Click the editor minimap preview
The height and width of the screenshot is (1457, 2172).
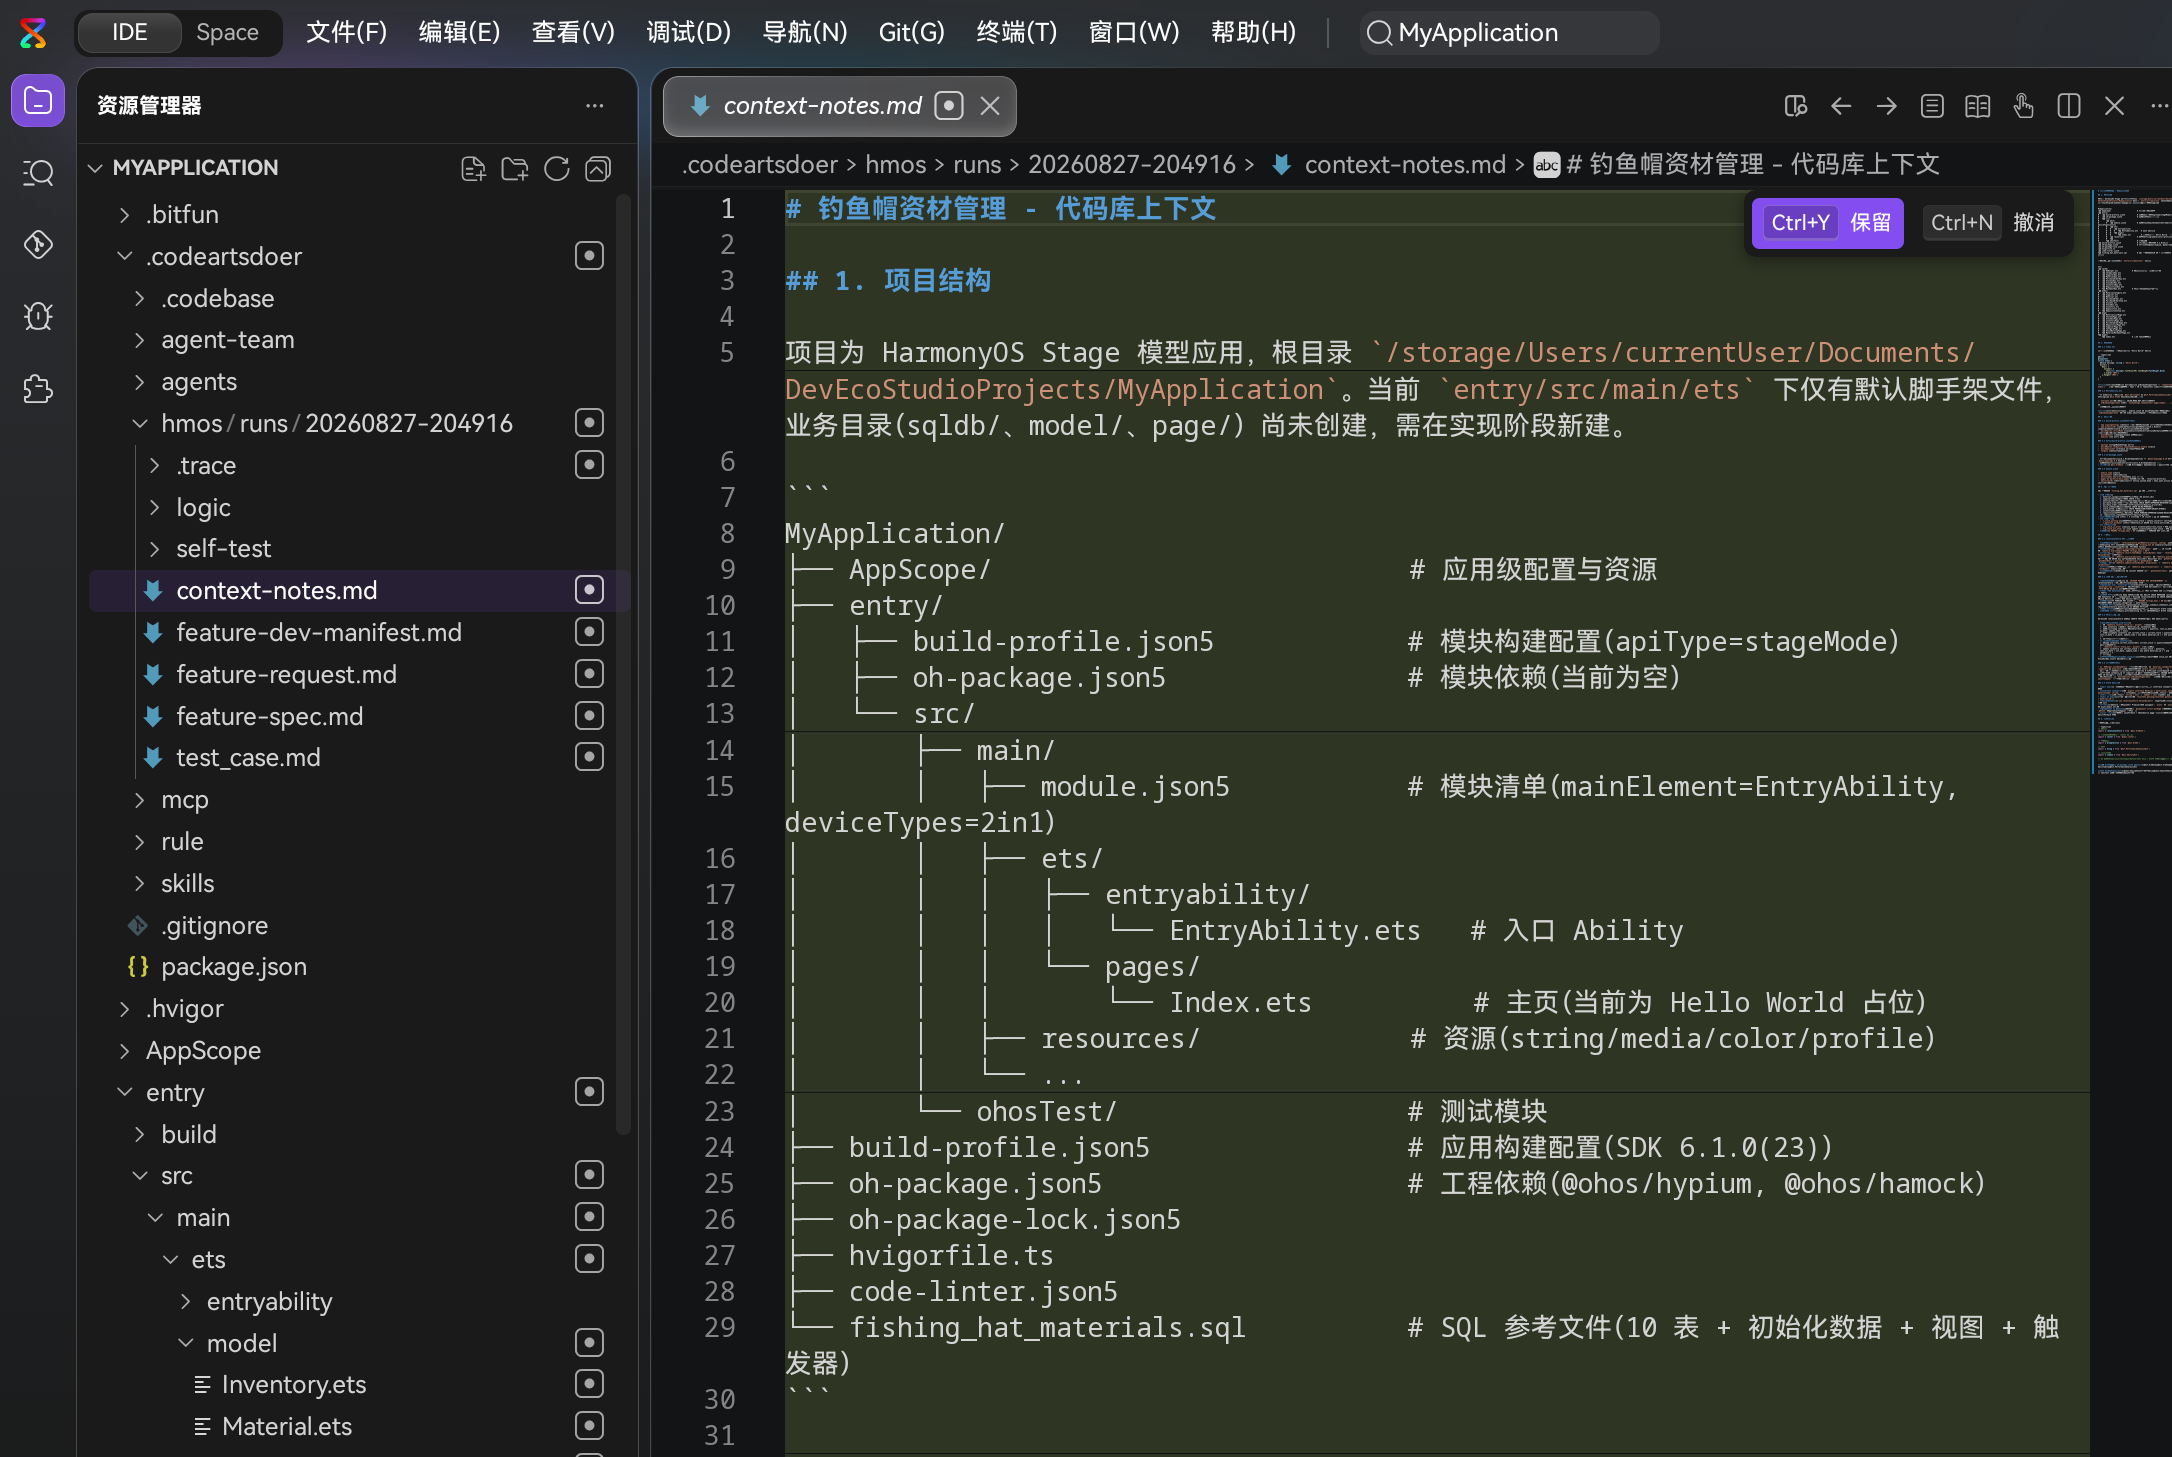(x=2132, y=480)
